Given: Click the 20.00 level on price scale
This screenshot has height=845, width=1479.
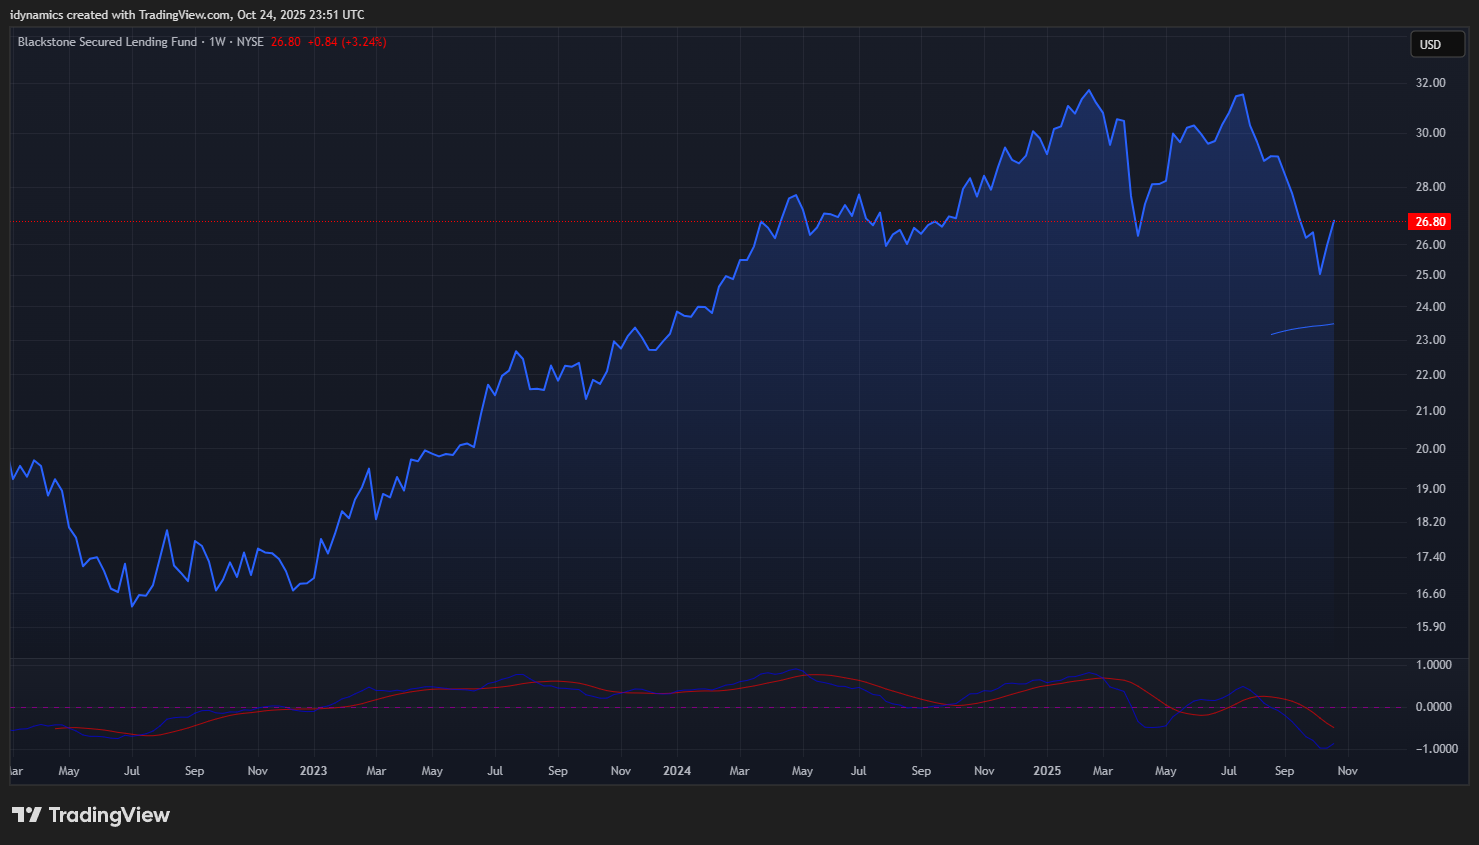Looking at the screenshot, I should pyautogui.click(x=1430, y=449).
